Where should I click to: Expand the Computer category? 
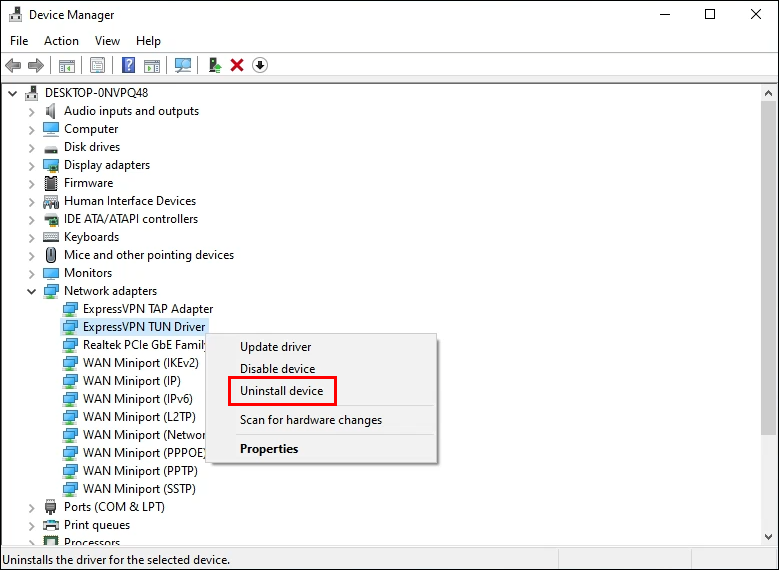[x=32, y=129]
